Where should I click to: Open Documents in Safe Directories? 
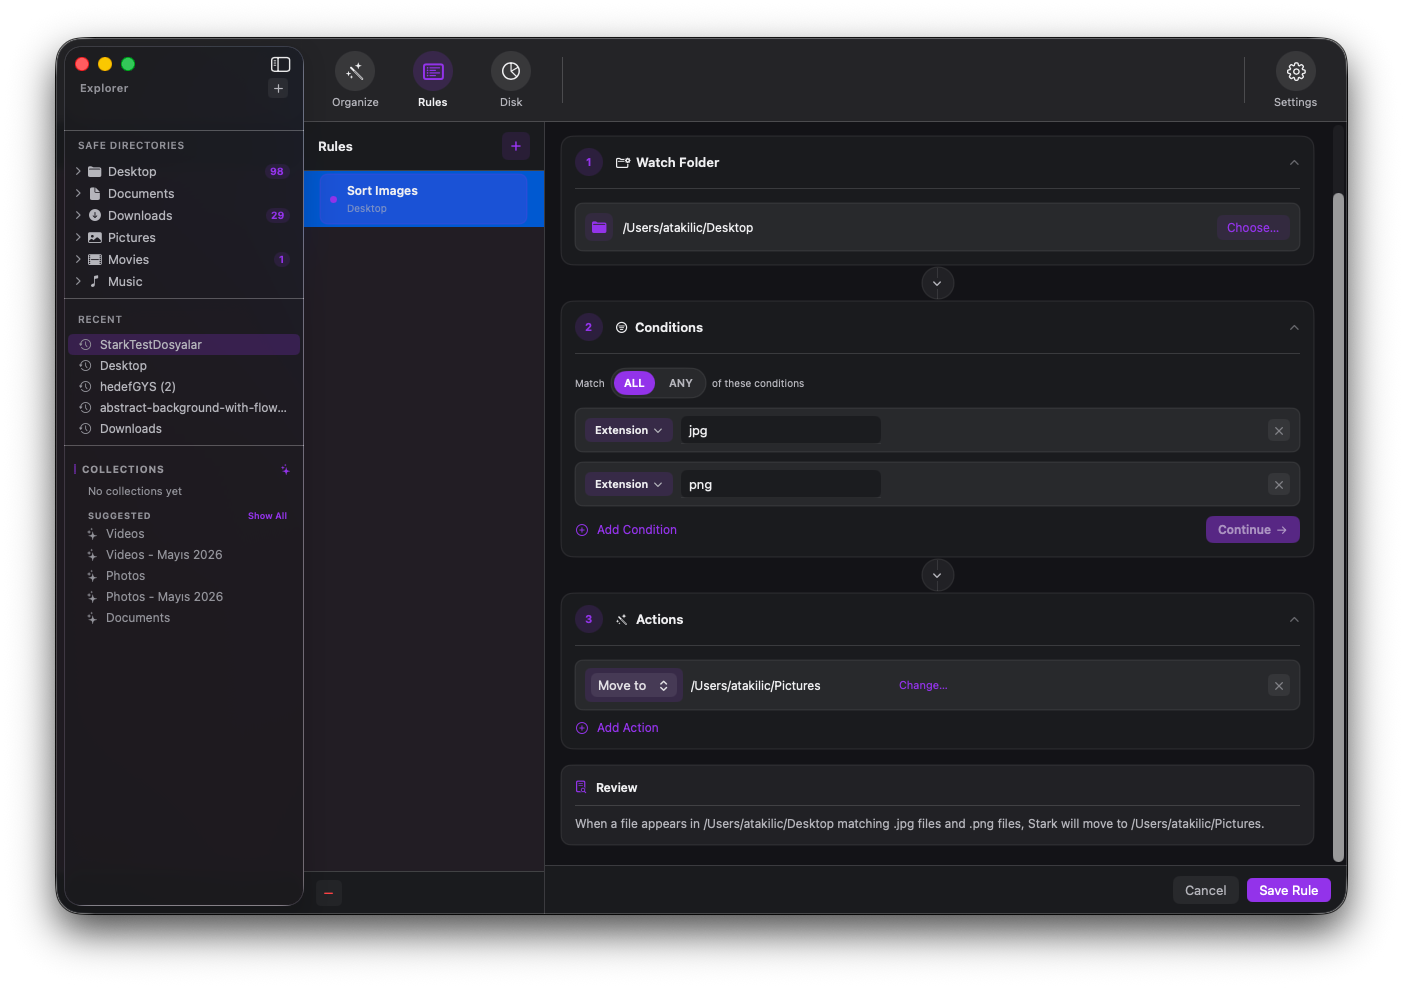141,194
